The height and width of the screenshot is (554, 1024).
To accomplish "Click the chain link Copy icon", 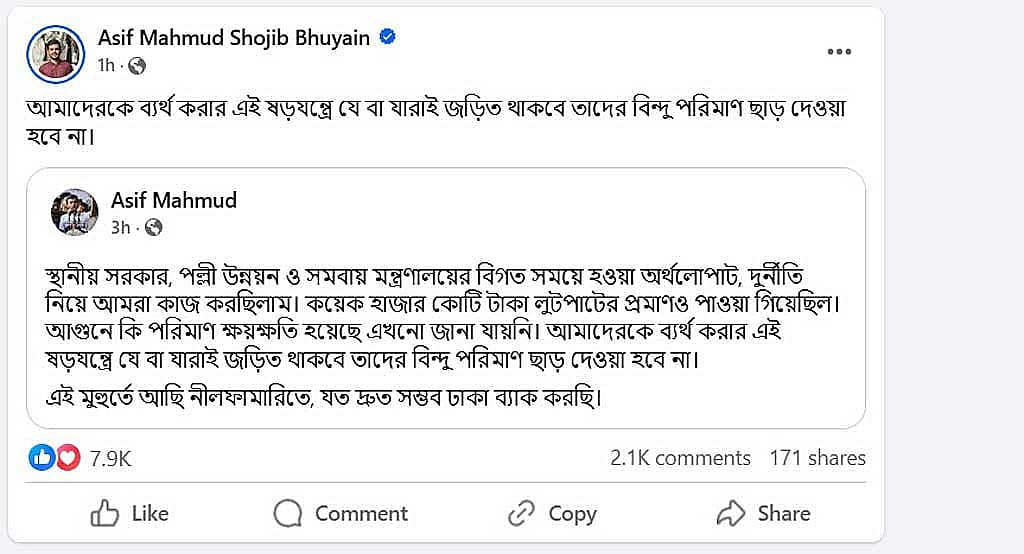I will point(521,513).
